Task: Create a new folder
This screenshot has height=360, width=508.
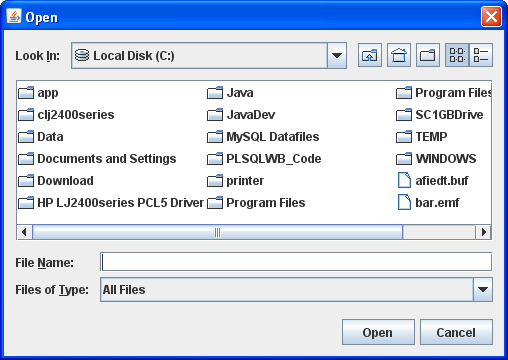Action: coord(428,55)
